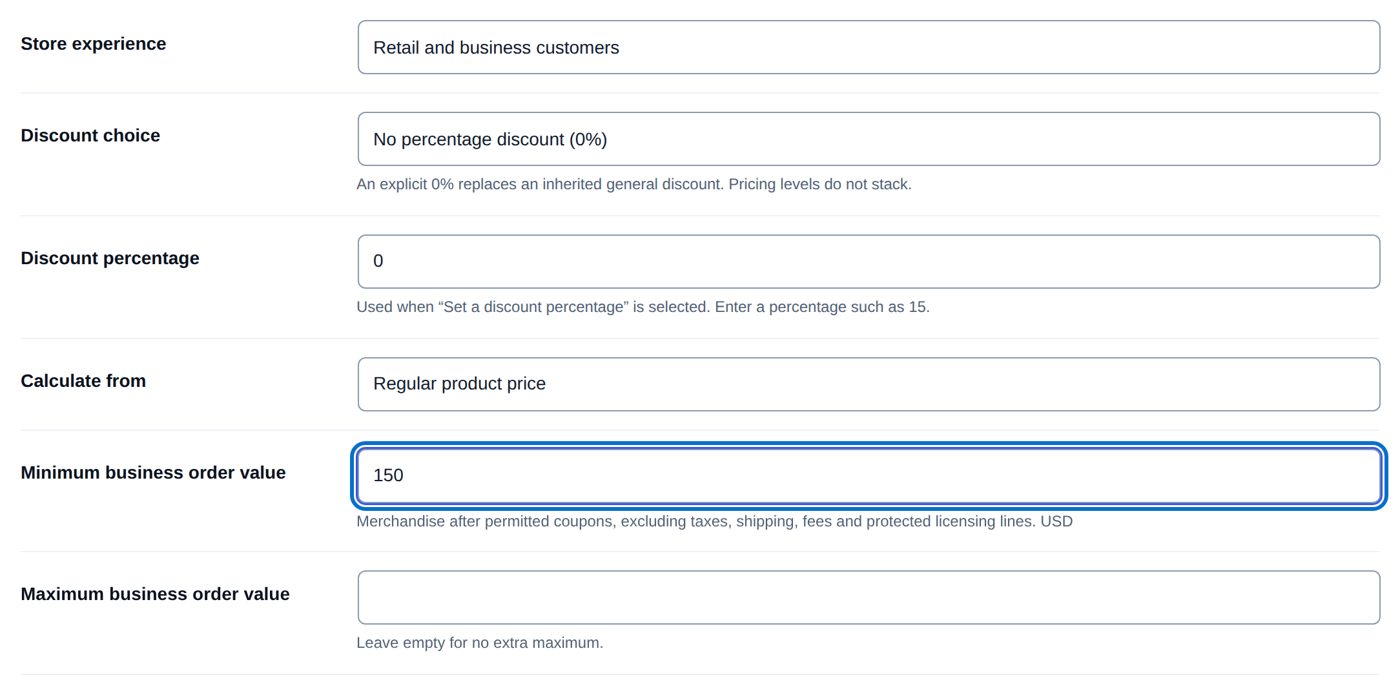The width and height of the screenshot is (1400, 695).
Task: Click the Maximum business order value label
Action: coord(155,594)
